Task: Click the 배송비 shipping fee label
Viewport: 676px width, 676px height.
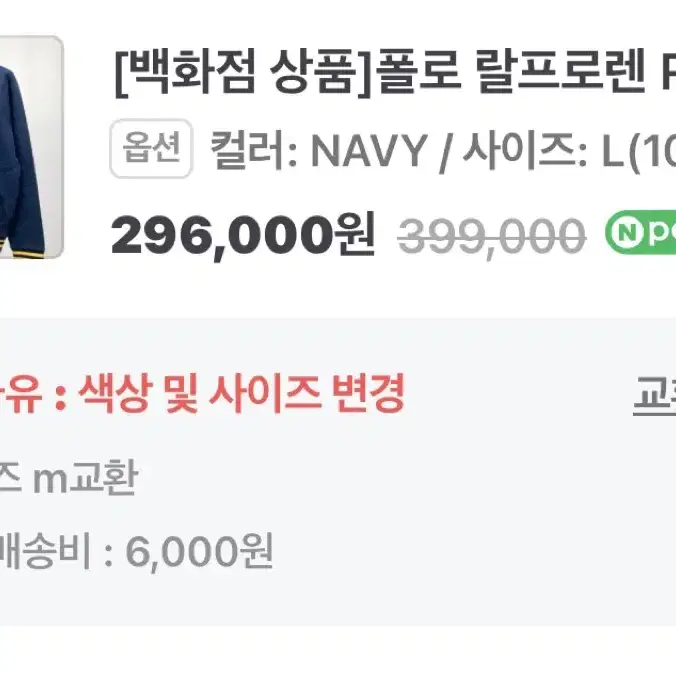Action: click(44, 551)
